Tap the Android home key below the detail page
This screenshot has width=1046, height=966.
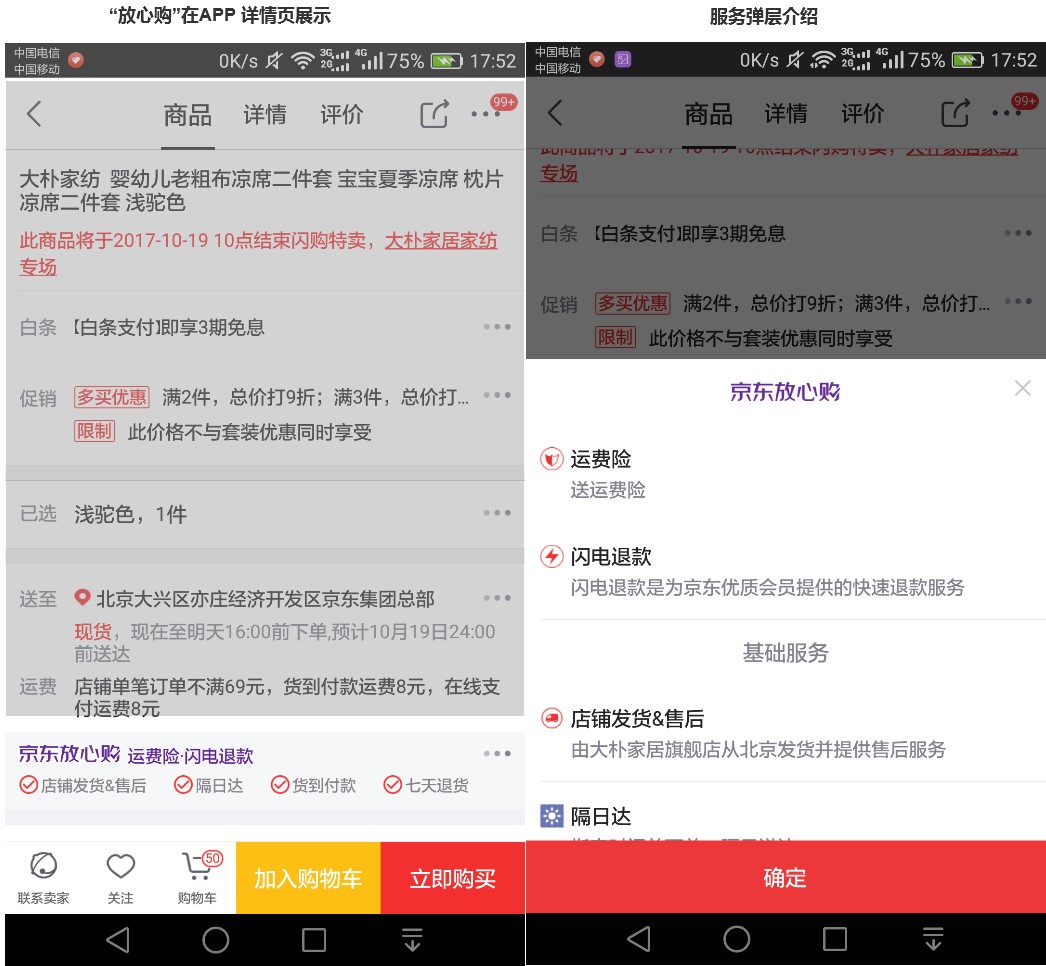pos(215,940)
